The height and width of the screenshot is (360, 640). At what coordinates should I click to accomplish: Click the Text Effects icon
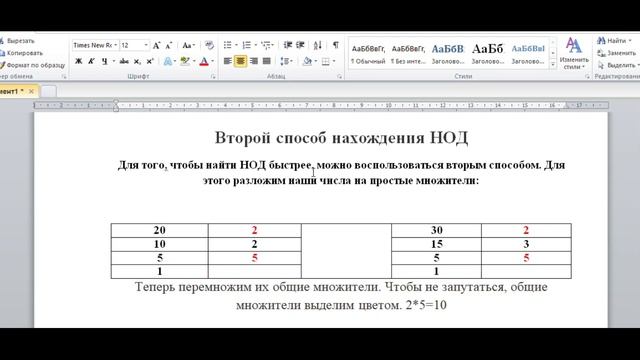tap(167, 61)
